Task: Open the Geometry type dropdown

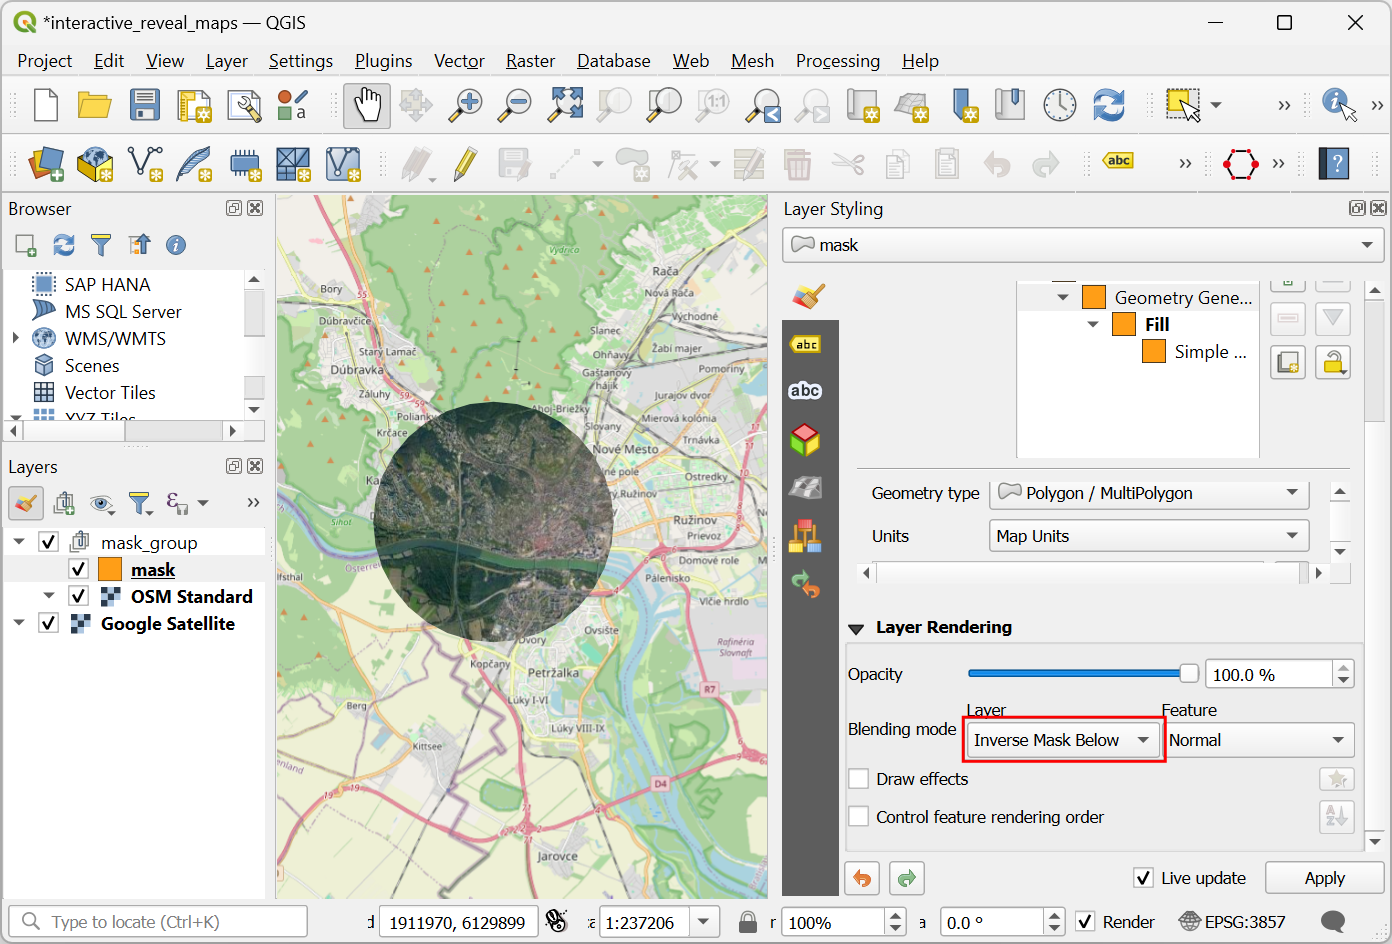Action: click(1149, 493)
